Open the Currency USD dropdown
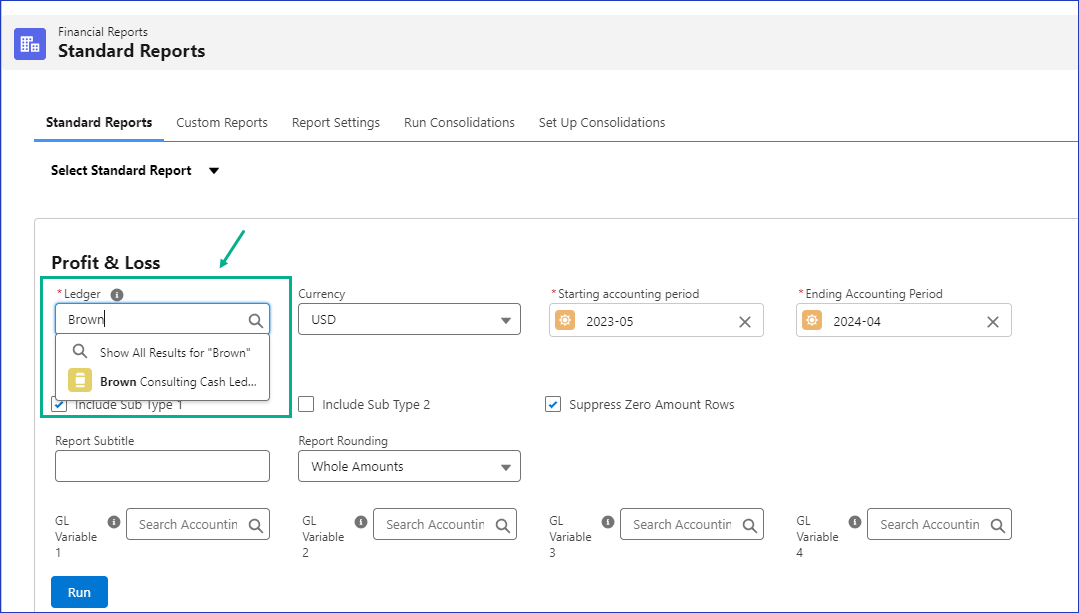1079x613 pixels. 409,320
